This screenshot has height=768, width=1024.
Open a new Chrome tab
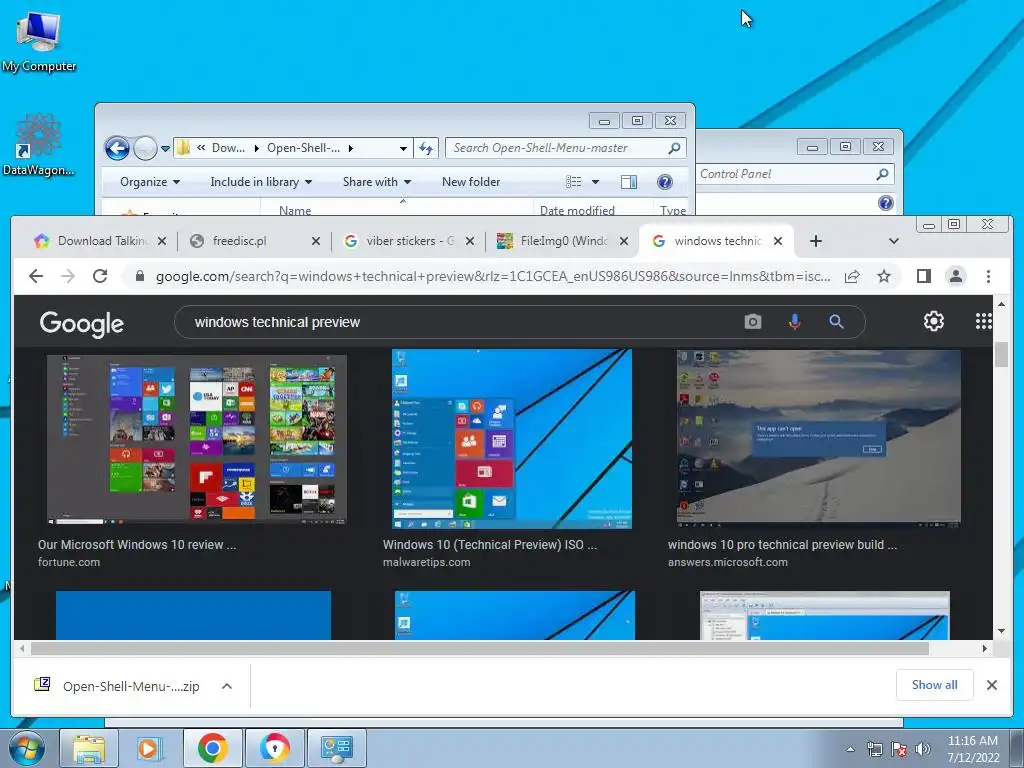pos(816,241)
